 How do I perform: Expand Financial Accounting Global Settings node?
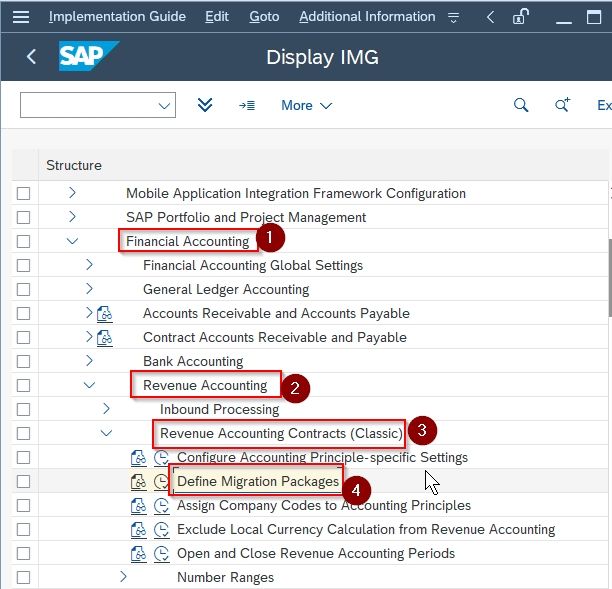pos(89,265)
